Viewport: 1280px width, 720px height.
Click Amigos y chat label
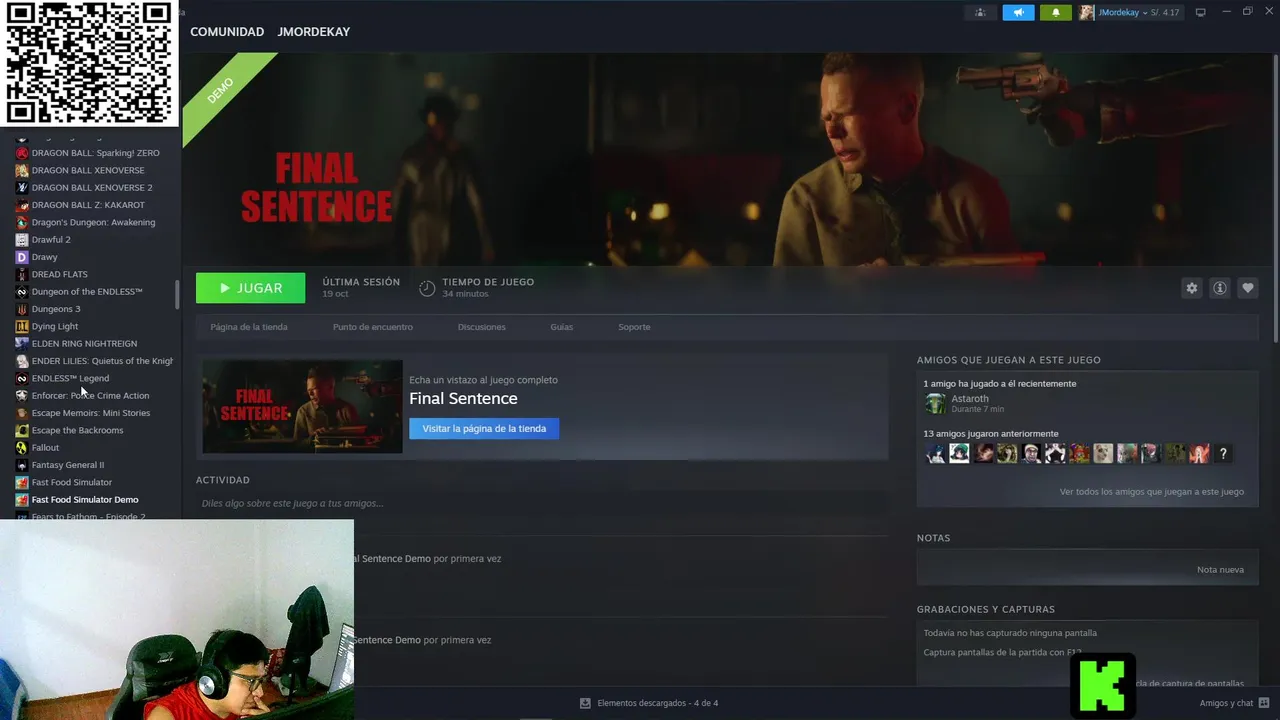click(x=1226, y=703)
